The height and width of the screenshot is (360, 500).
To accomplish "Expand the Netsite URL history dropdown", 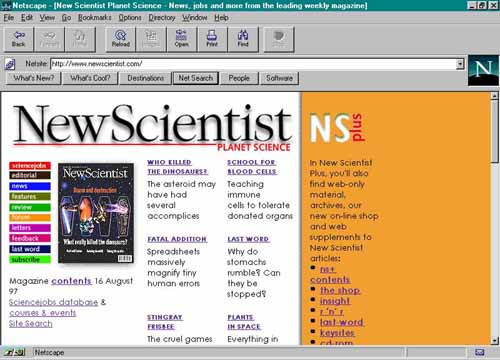I will tap(460, 64).
